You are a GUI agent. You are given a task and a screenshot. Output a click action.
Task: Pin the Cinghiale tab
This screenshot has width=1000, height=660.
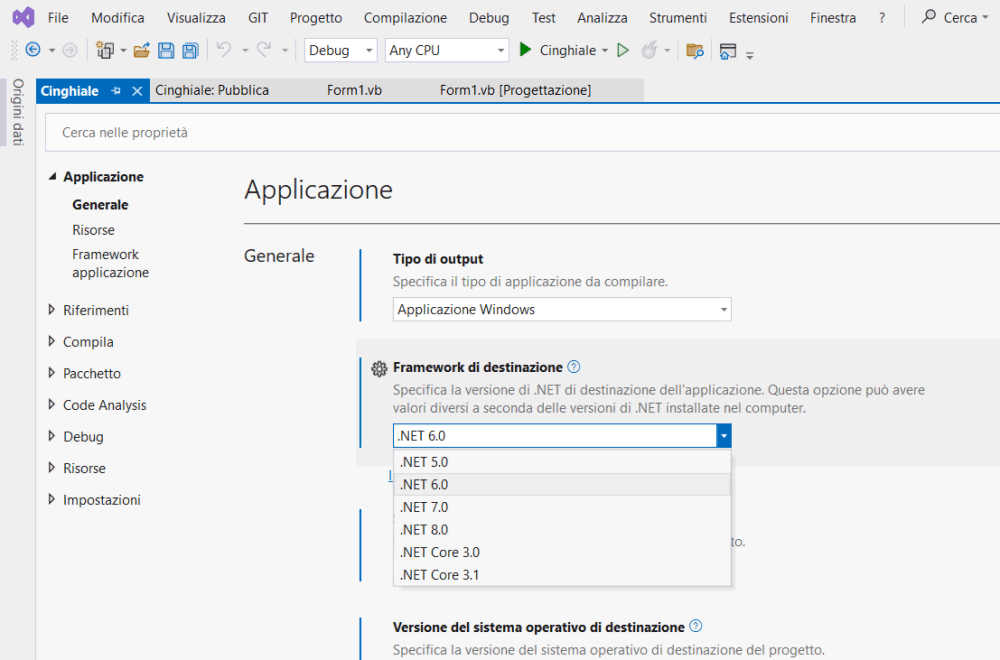pos(116,90)
